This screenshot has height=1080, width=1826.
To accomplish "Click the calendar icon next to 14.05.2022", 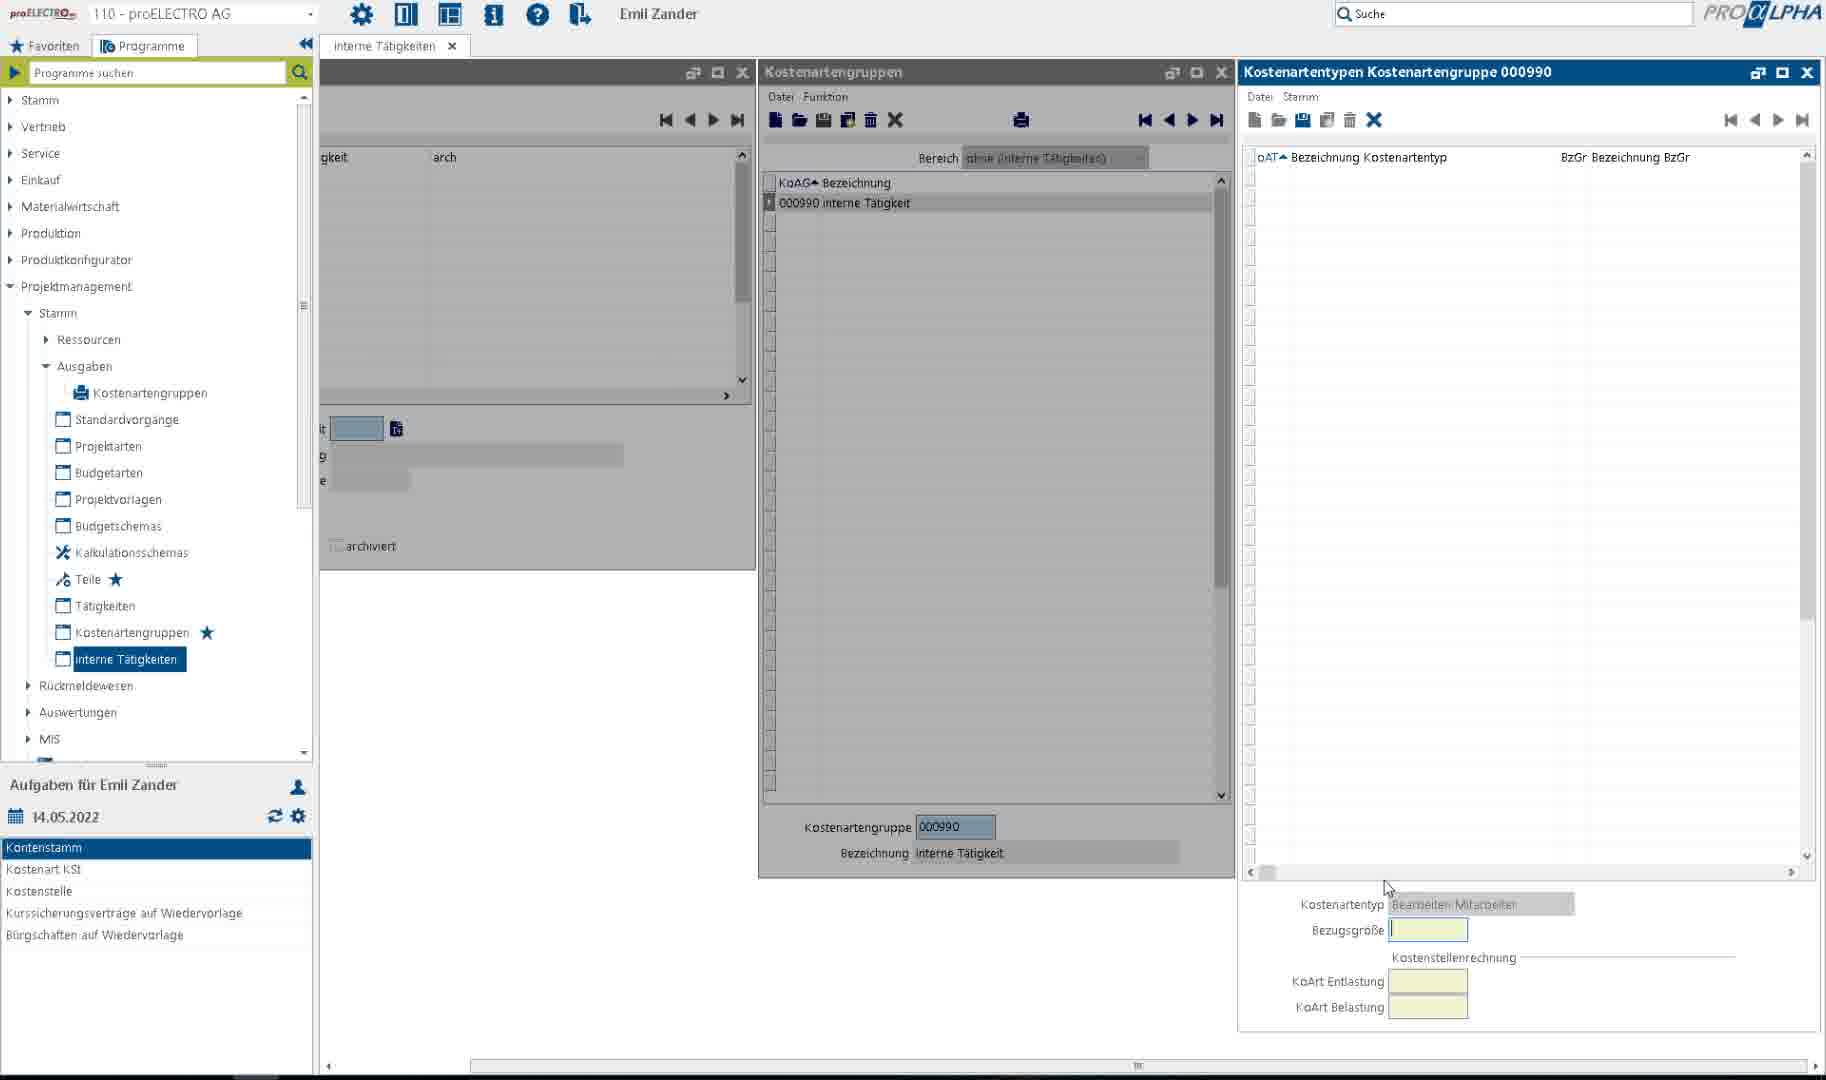I will coord(15,816).
